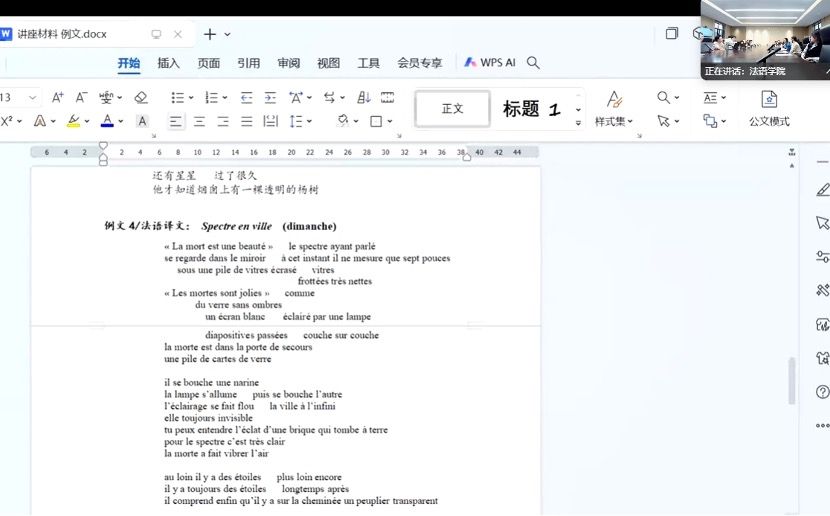Open the 审阅 ribbon tab
830x516 pixels.
click(288, 63)
